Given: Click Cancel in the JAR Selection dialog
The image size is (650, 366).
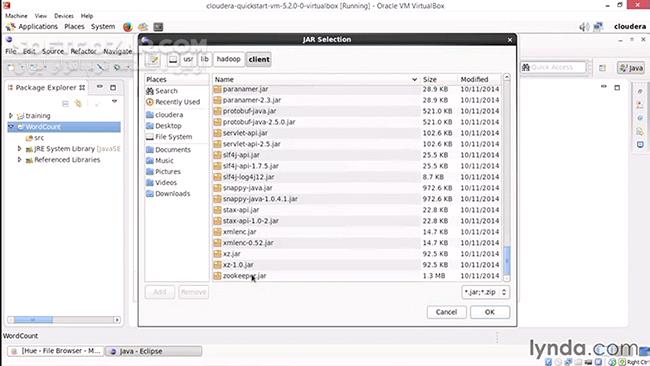Looking at the screenshot, I should pos(446,312).
